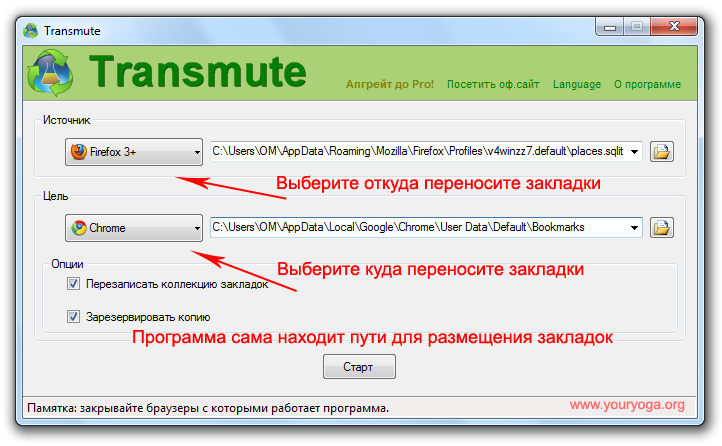Open 'О программе' about link
Viewport: 722px width, 446px height.
point(647,84)
